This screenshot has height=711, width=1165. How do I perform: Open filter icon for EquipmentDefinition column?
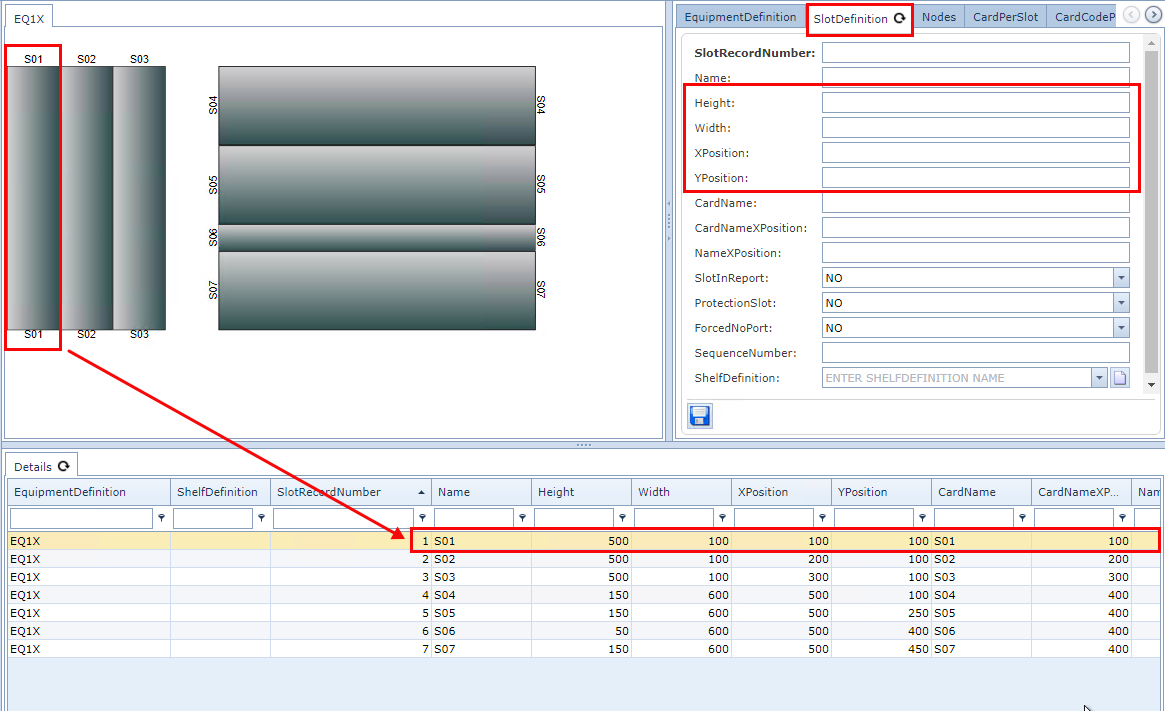point(161,518)
